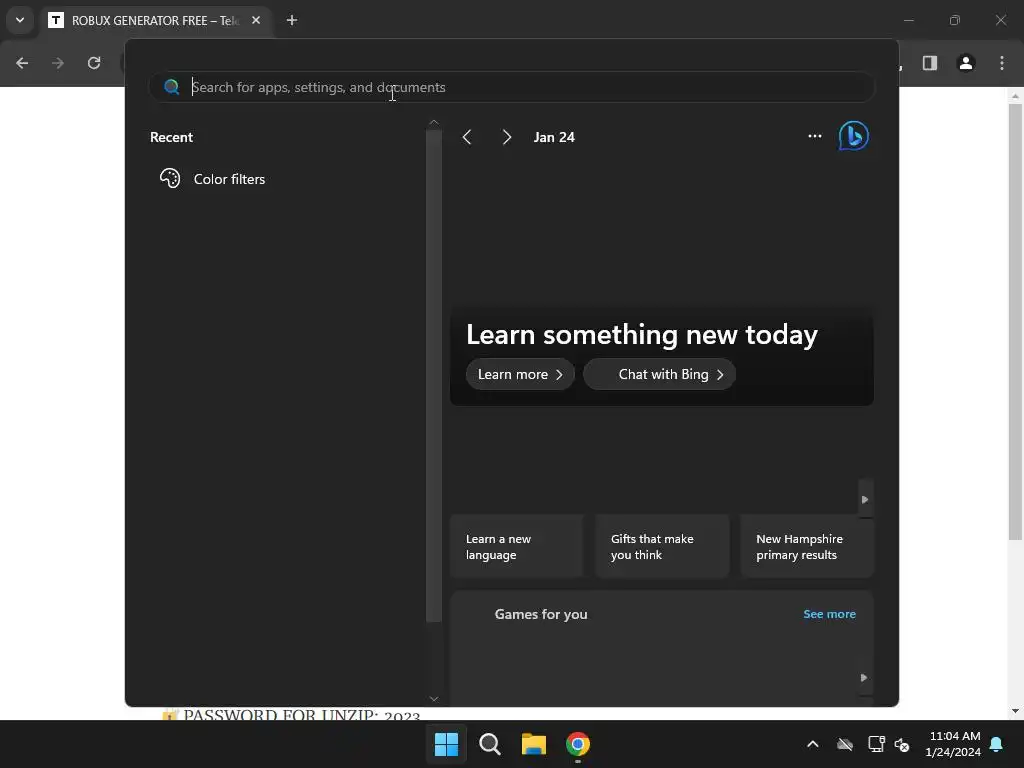The width and height of the screenshot is (1024, 768).
Task: Select the ROBUX GENERATOR FREE tab
Action: pyautogui.click(x=155, y=20)
